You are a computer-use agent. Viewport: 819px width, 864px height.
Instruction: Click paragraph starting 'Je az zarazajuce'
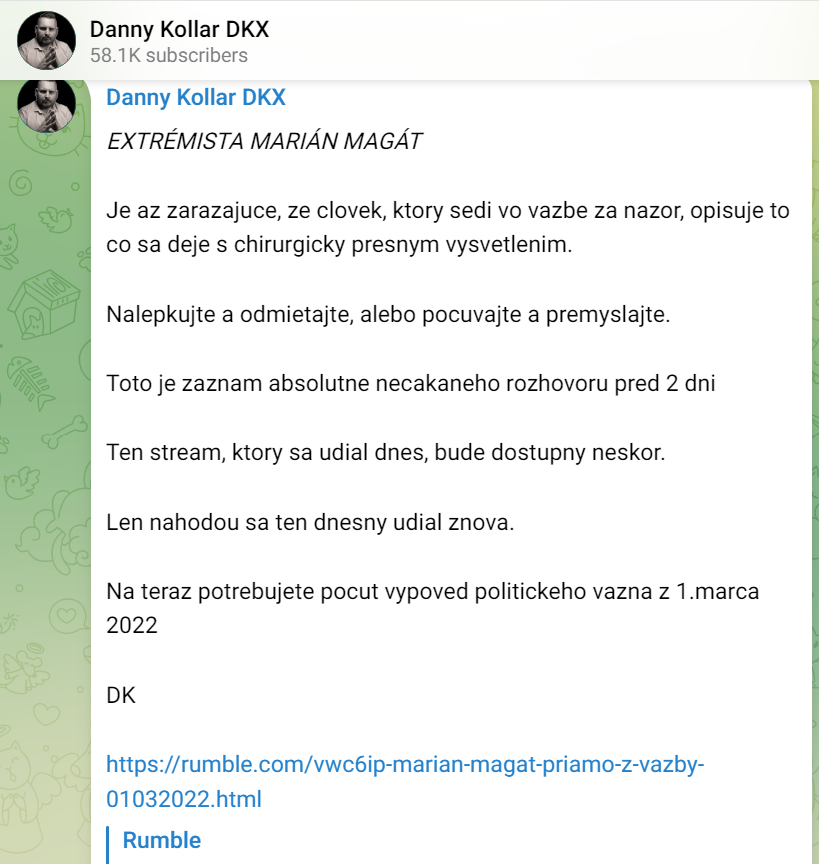click(x=448, y=228)
